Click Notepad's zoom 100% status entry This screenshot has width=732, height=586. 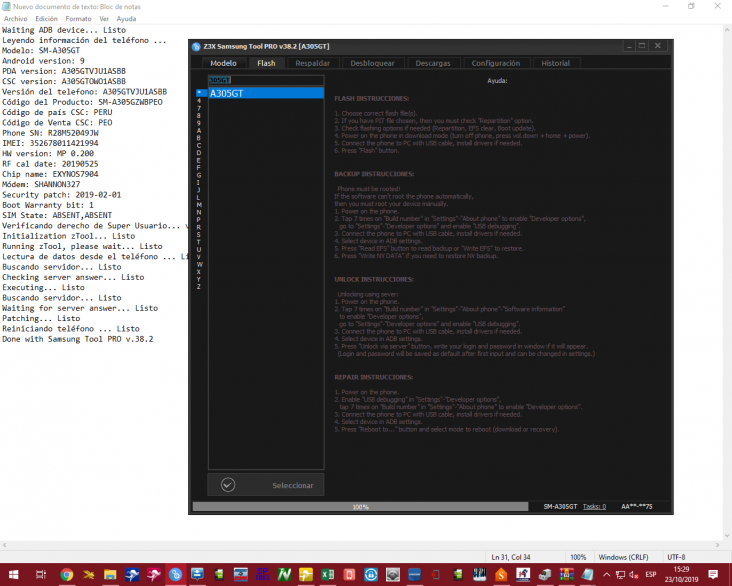578,557
